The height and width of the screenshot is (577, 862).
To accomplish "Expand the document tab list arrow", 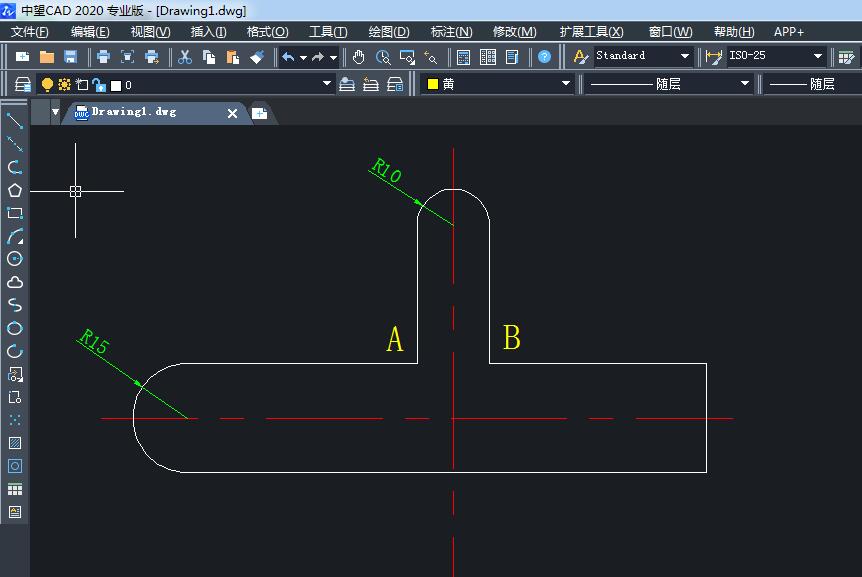I will point(55,112).
